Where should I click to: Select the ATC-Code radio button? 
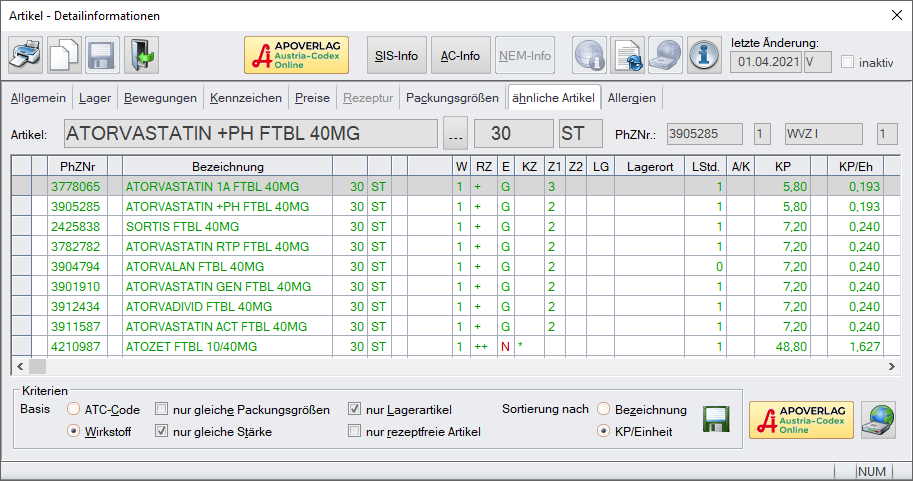click(x=74, y=410)
